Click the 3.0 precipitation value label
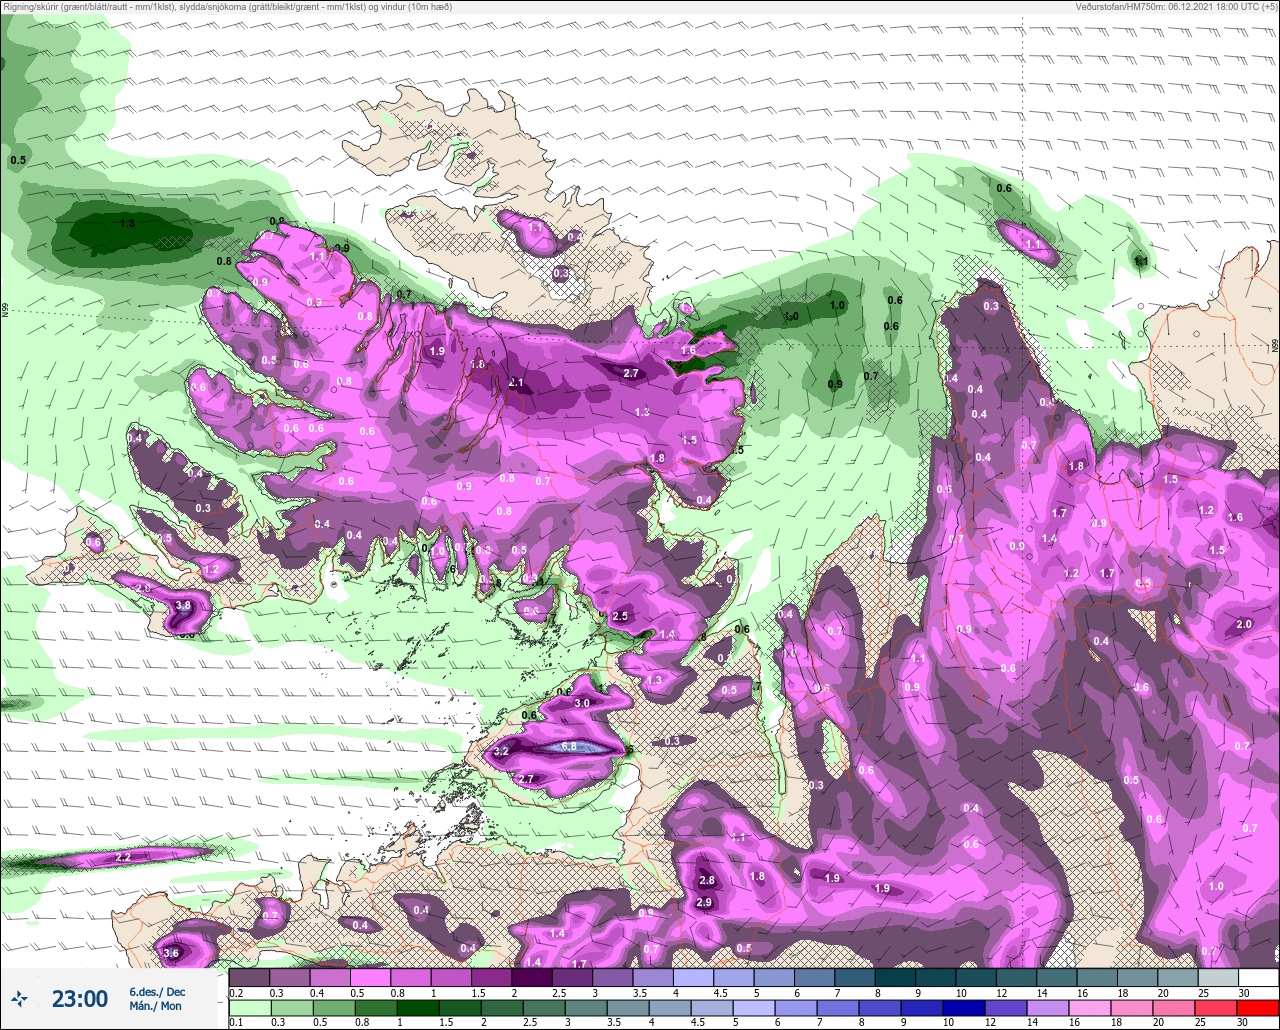 tap(582, 703)
